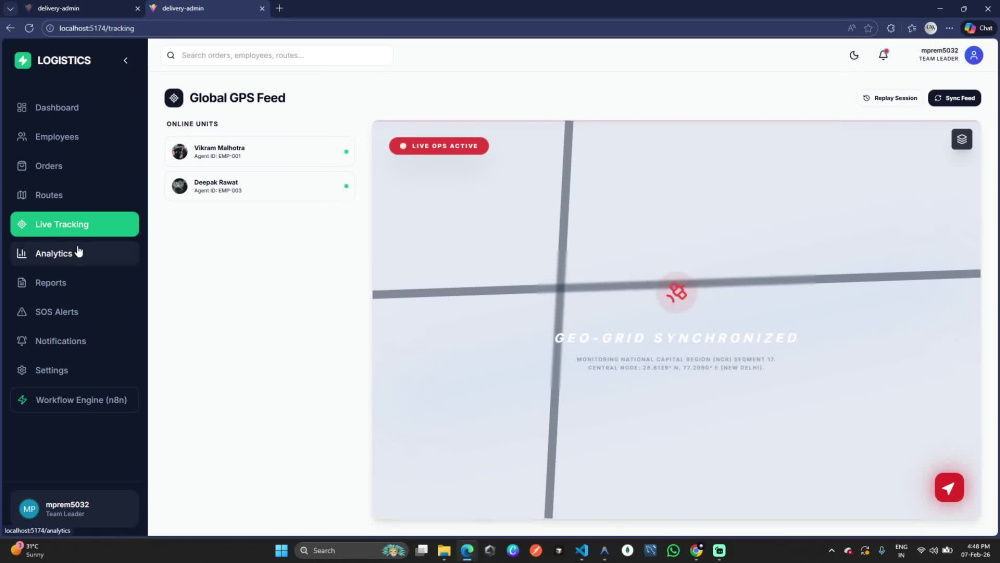Add this page to favorites star
This screenshot has width=1000, height=563.
[x=869, y=28]
